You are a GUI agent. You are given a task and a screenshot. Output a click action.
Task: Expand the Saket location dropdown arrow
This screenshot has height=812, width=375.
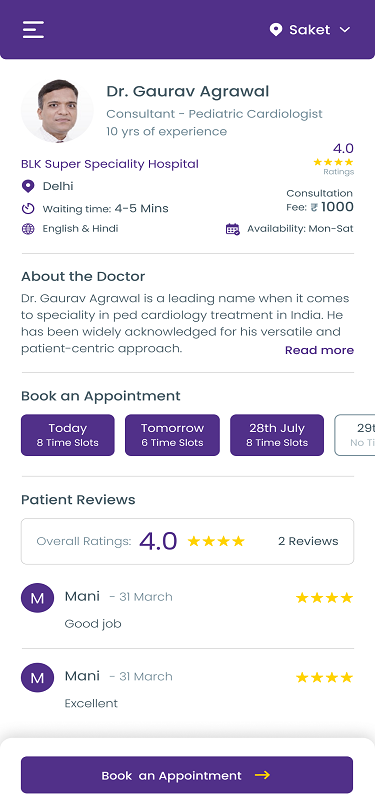pos(345,30)
